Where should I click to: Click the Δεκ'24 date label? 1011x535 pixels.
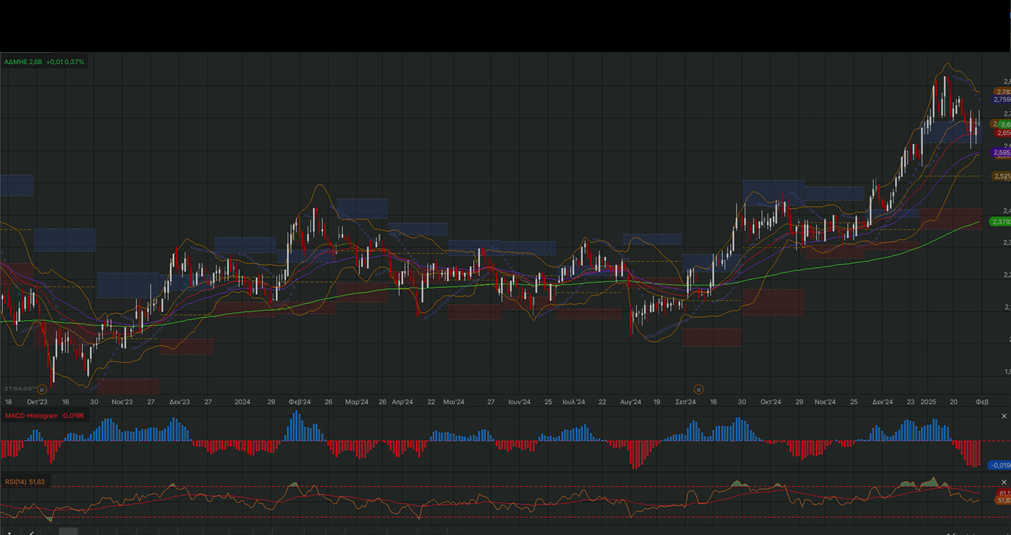point(883,402)
